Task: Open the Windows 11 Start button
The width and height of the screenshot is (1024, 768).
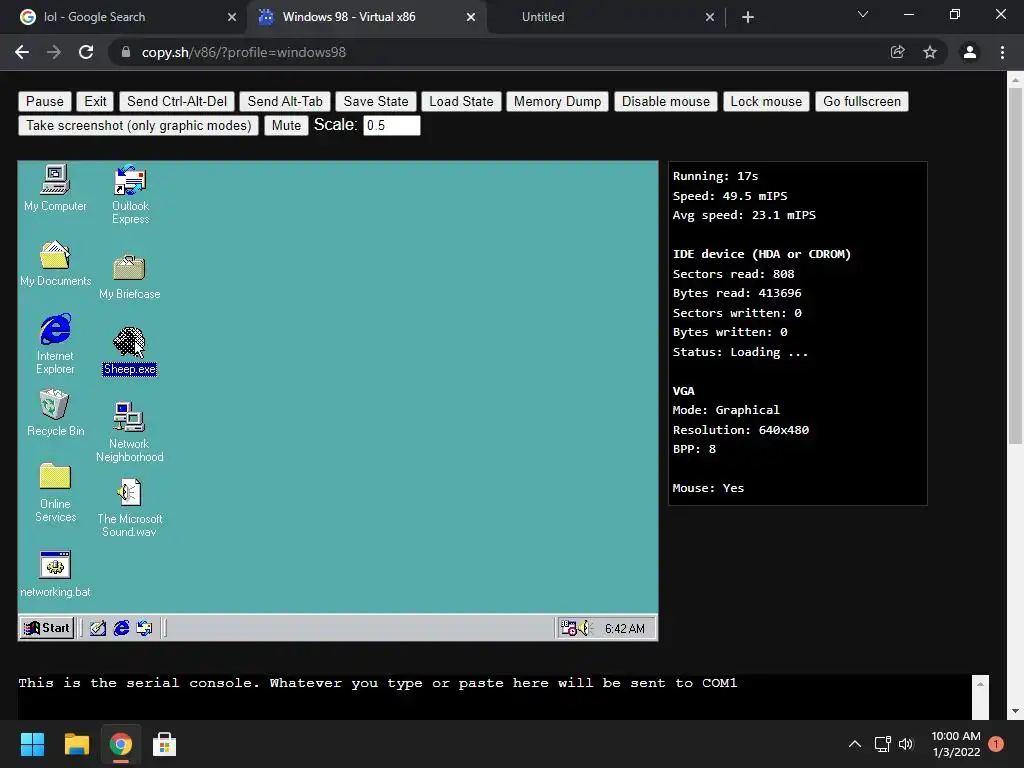Action: coord(32,744)
